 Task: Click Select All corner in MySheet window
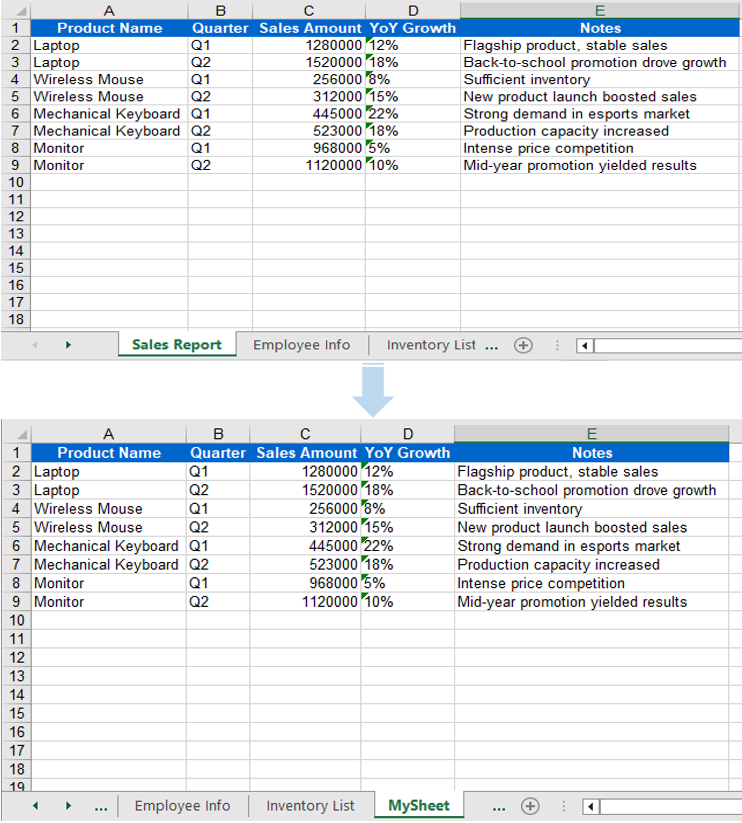click(x=16, y=434)
